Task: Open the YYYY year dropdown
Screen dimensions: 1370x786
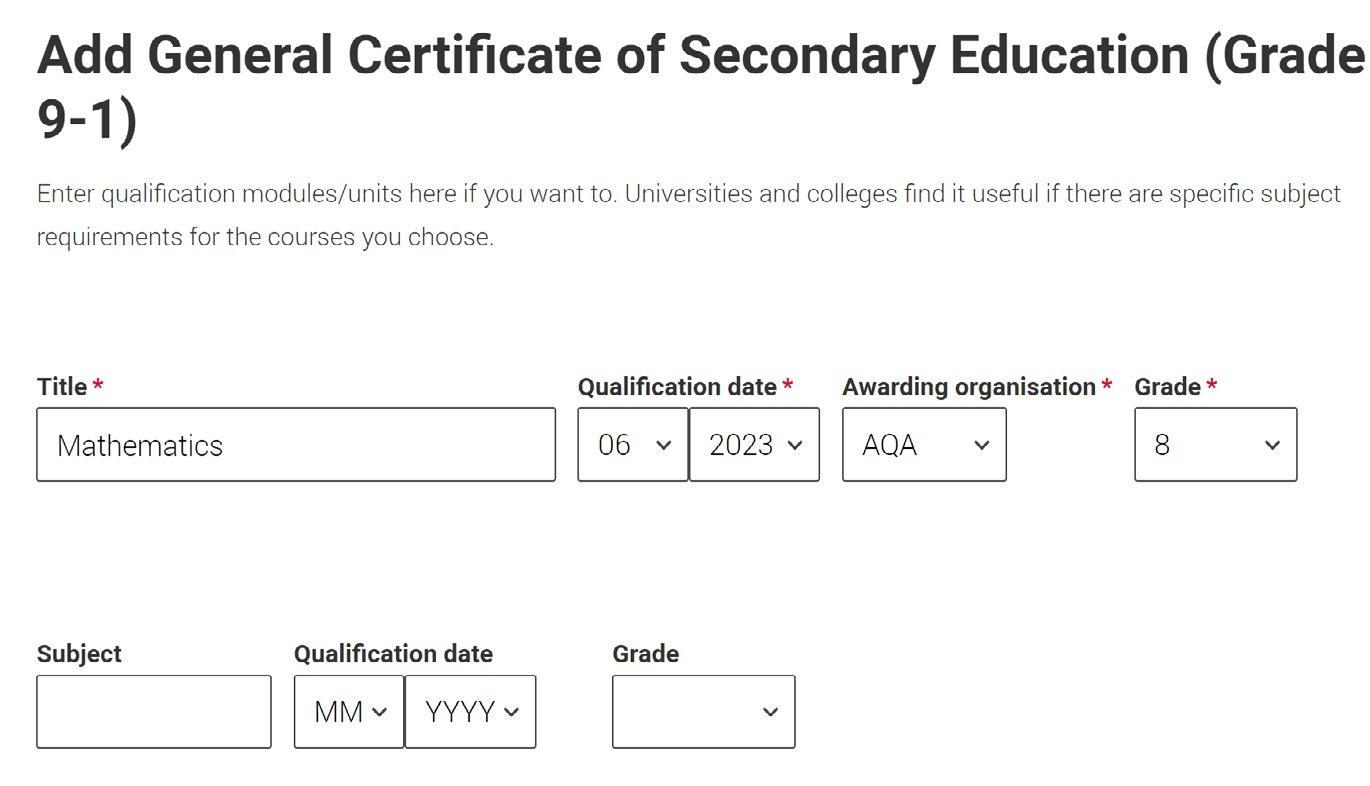Action: 470,712
